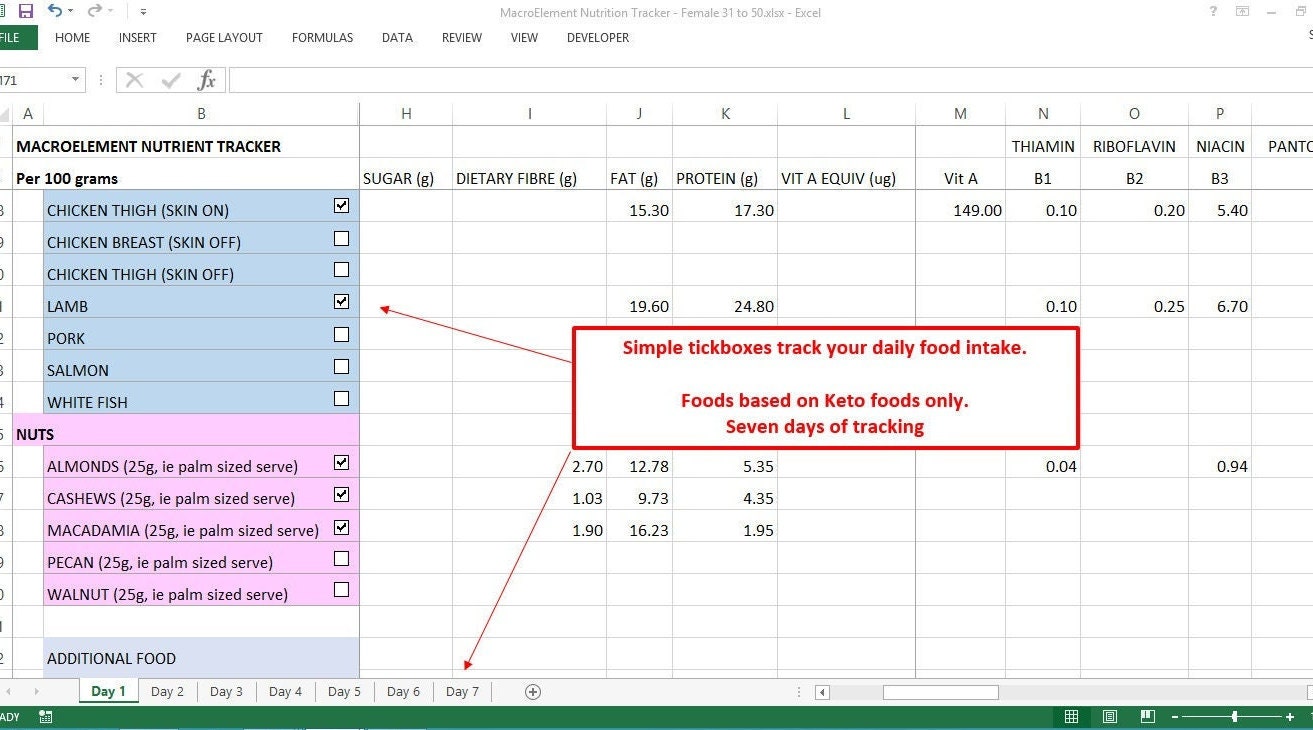Select the NUTS category header cell
This screenshot has width=1313, height=730.
pyautogui.click(x=186, y=434)
